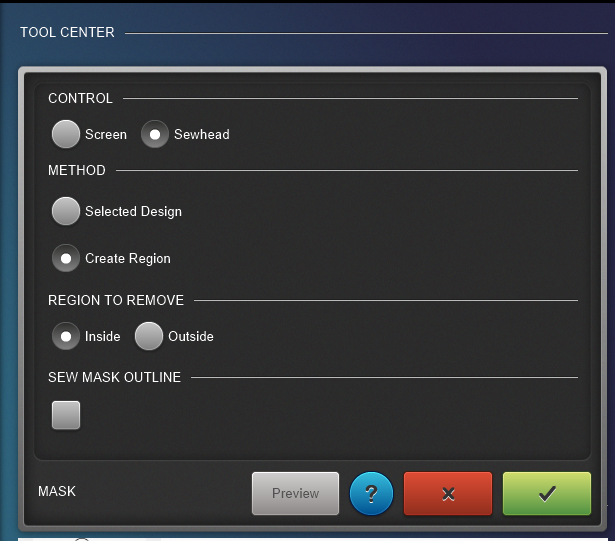The height and width of the screenshot is (541, 615).
Task: Enable the Sew Mask Outline checkbox
Action: (x=66, y=415)
